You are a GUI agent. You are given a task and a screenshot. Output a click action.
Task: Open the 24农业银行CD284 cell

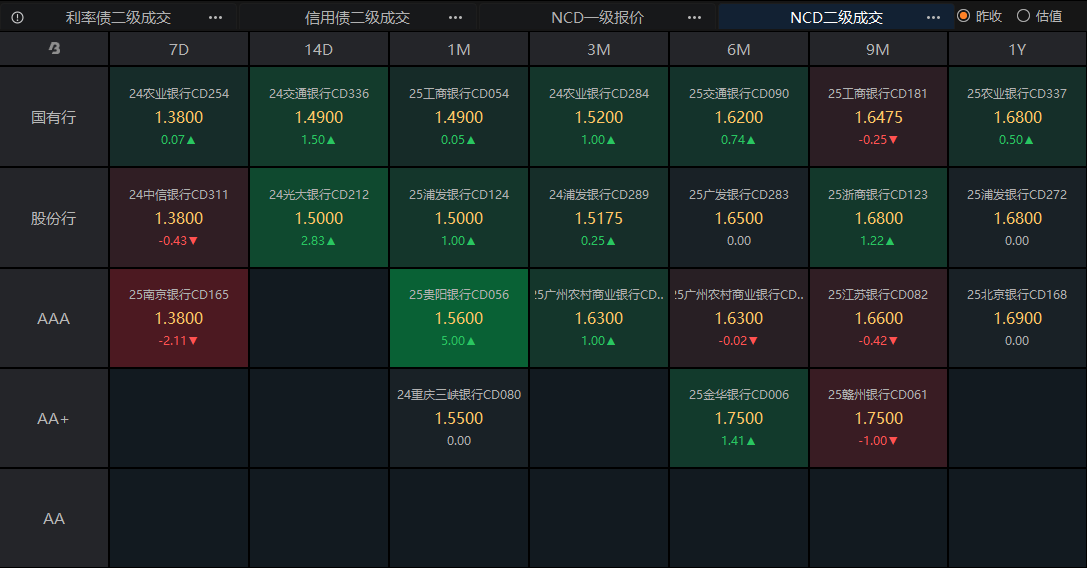(599, 117)
